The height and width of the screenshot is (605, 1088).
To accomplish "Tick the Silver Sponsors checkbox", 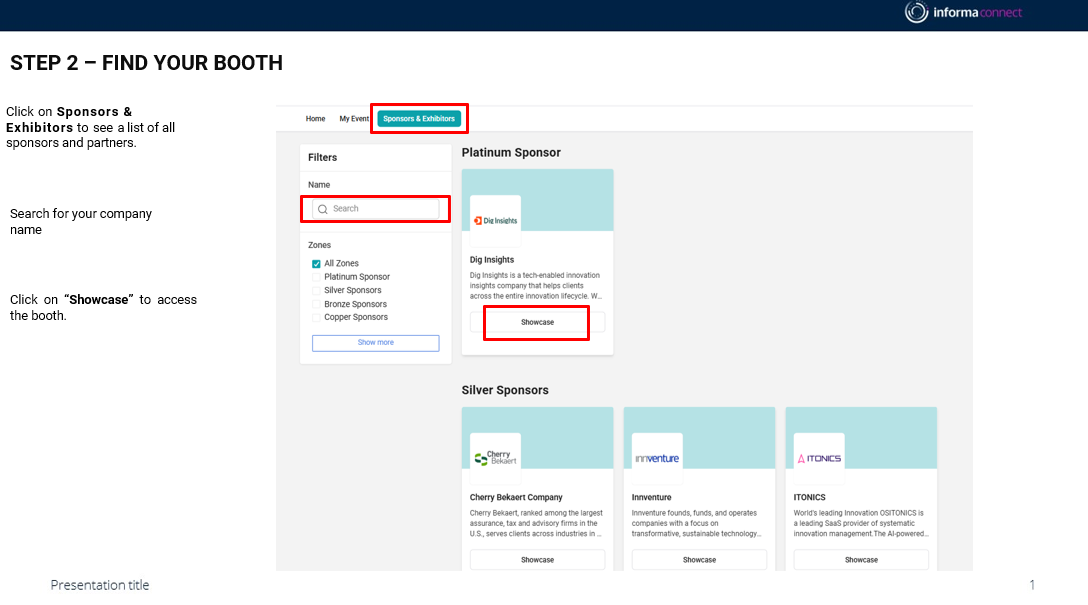I will click(x=316, y=291).
